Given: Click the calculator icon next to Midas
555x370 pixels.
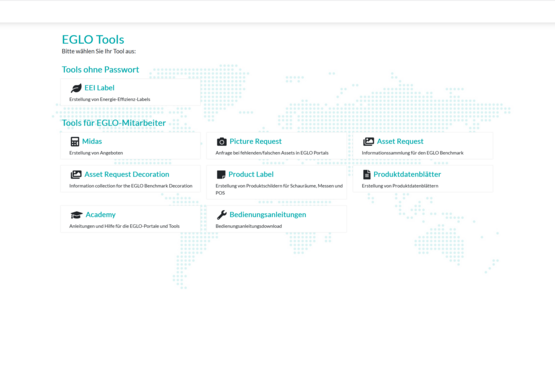Looking at the screenshot, I should pyautogui.click(x=75, y=142).
